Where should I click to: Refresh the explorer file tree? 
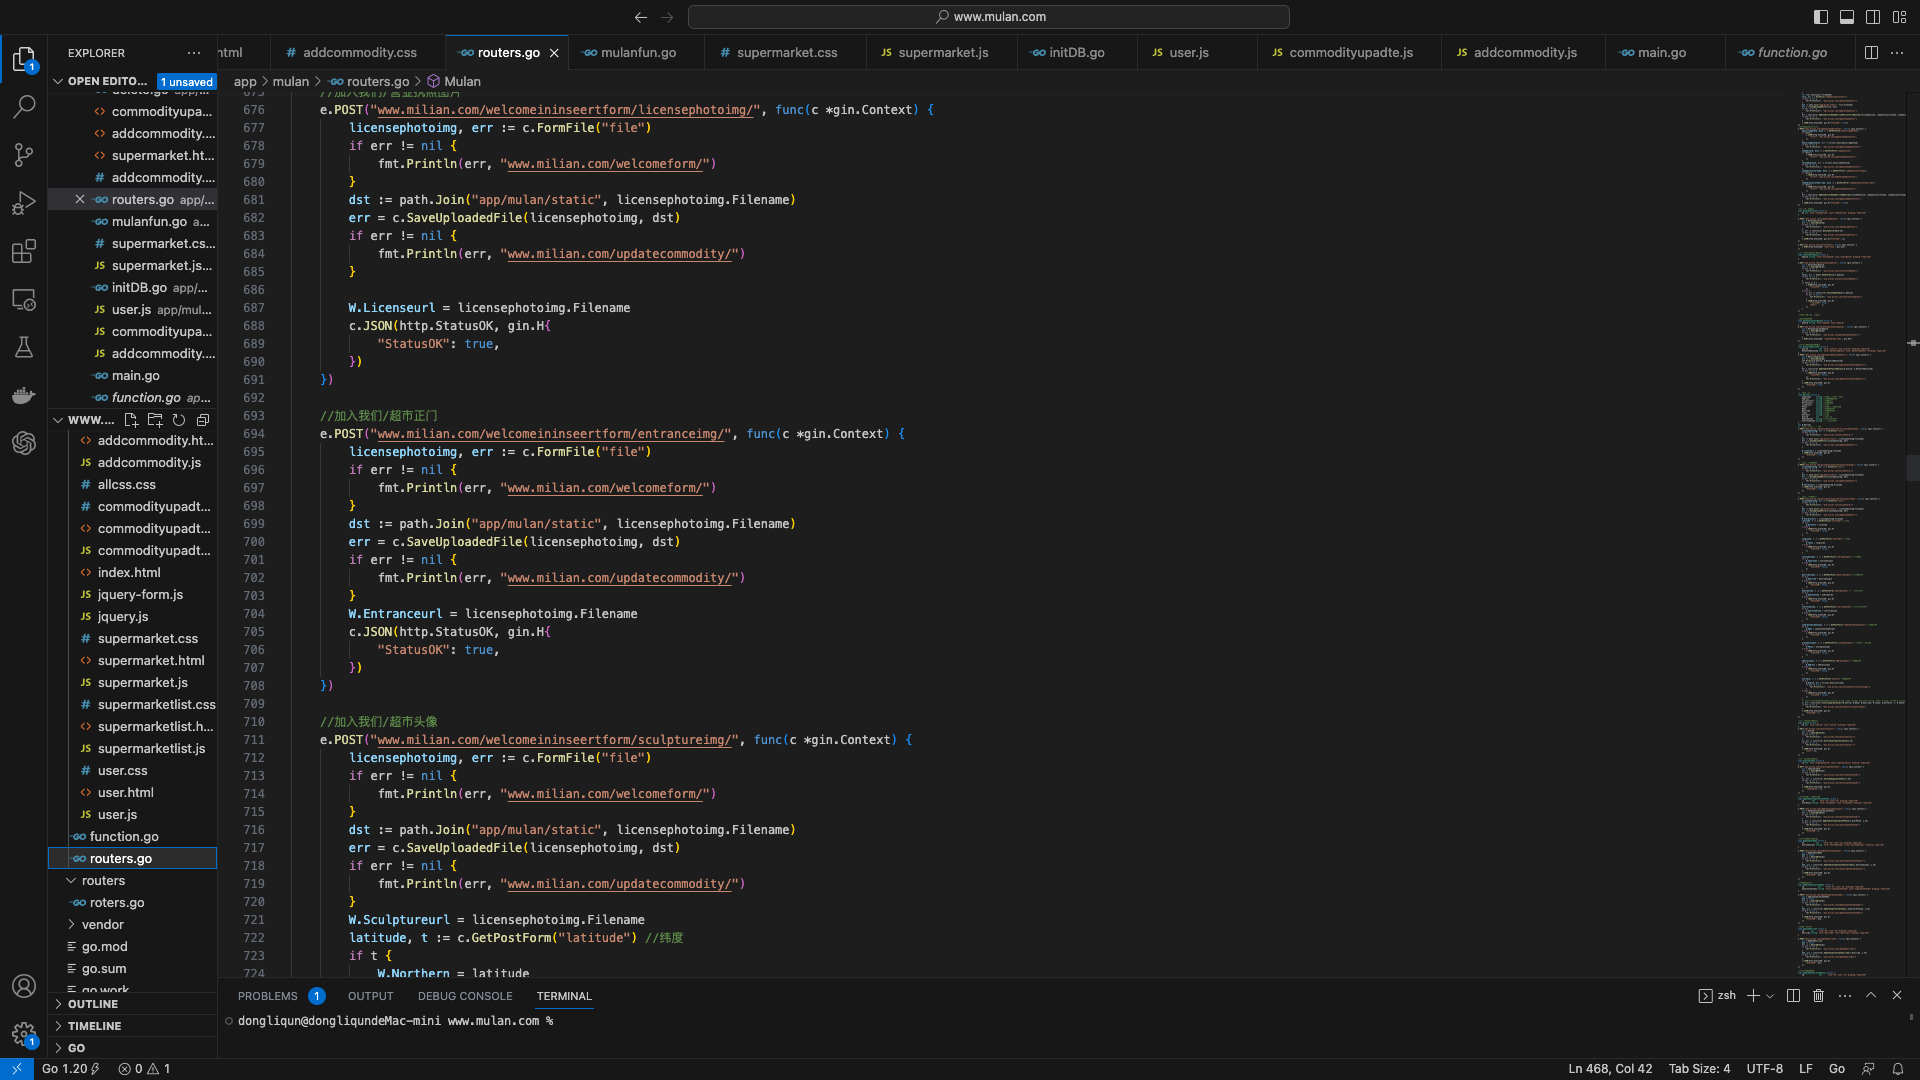pos(179,420)
